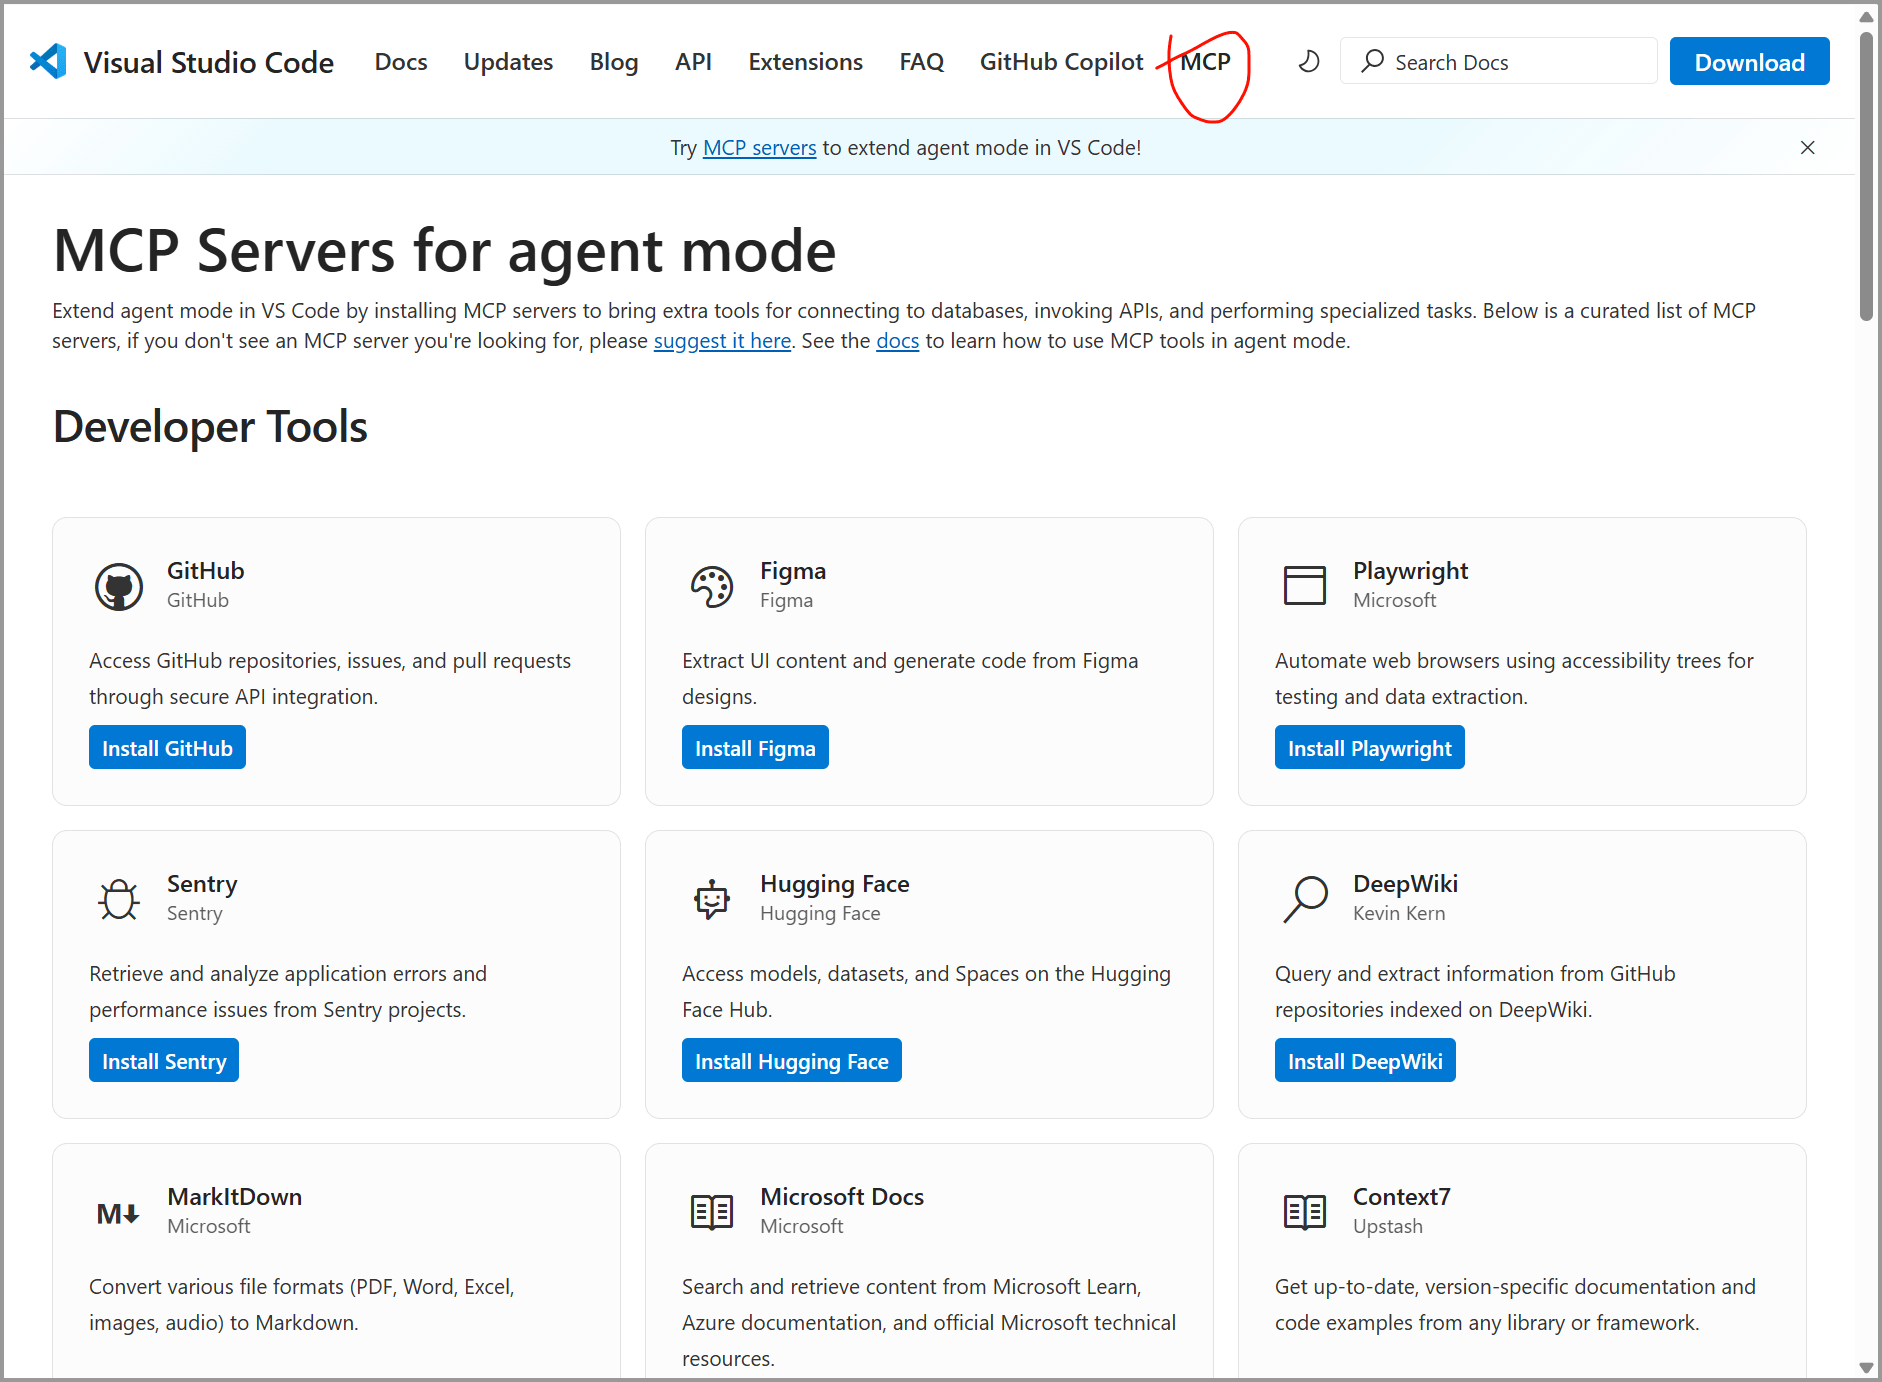Click the Visual Studio Code logo icon
This screenshot has width=1882, height=1382.
click(48, 62)
